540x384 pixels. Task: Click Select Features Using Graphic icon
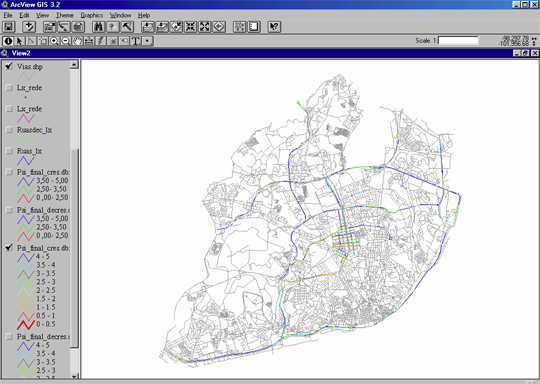pyautogui.click(x=240, y=27)
